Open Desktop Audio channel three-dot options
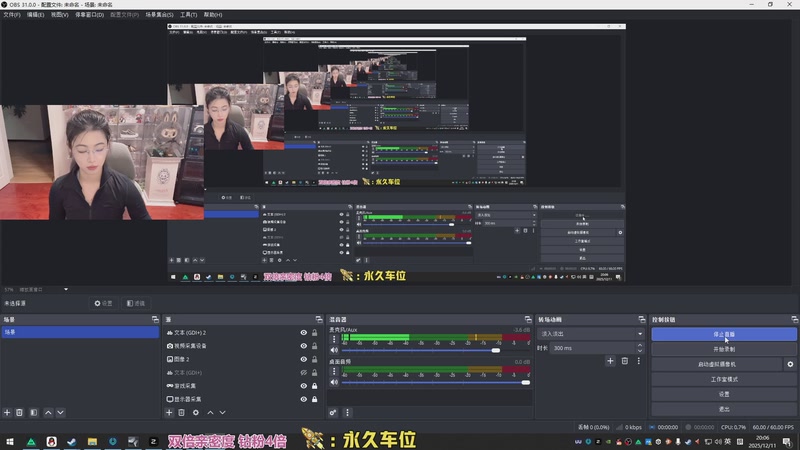The width and height of the screenshot is (800, 450). click(x=334, y=371)
